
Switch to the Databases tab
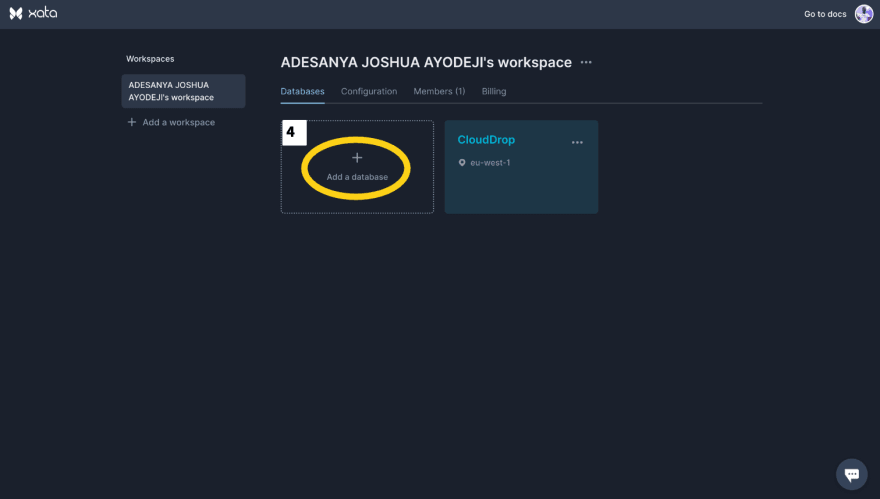[302, 91]
